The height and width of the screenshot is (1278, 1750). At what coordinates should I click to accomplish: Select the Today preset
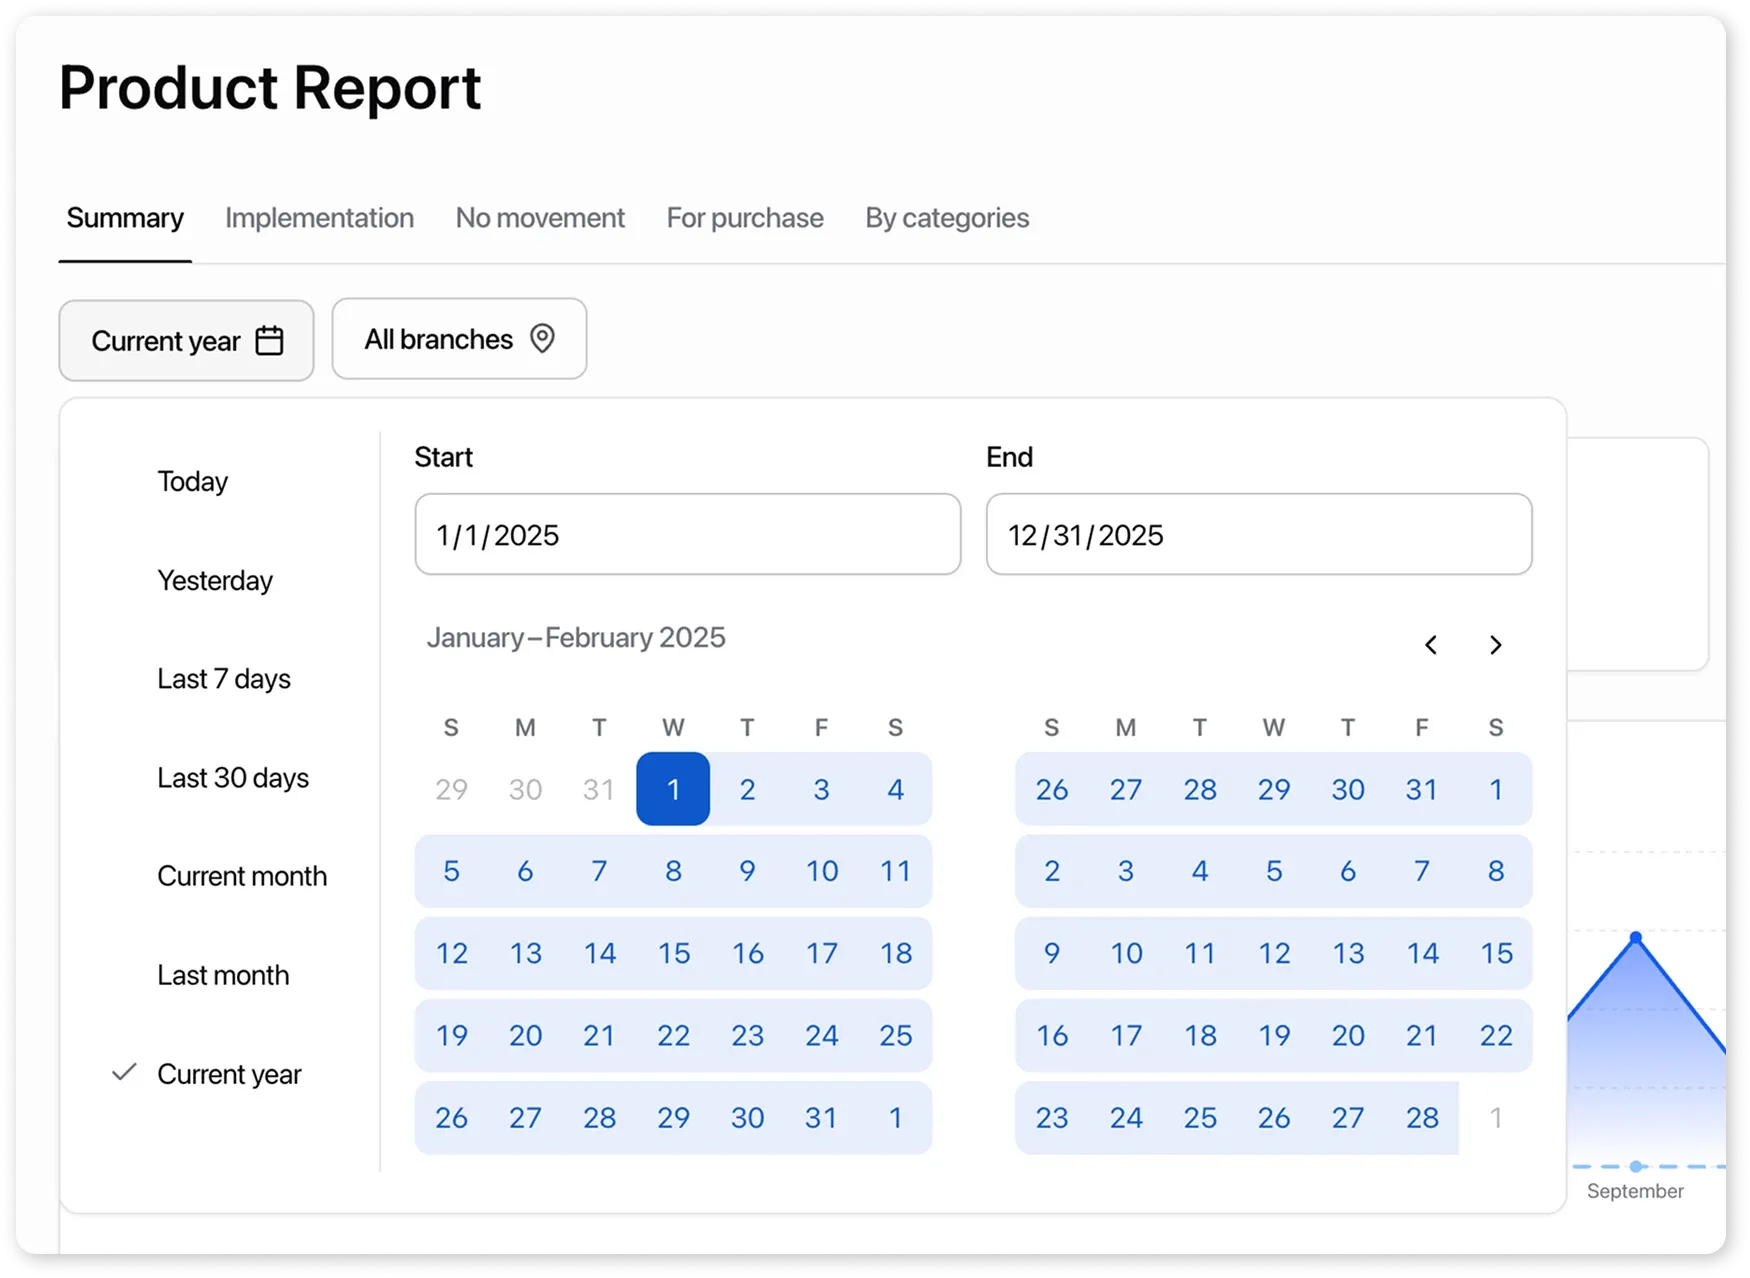coord(192,481)
